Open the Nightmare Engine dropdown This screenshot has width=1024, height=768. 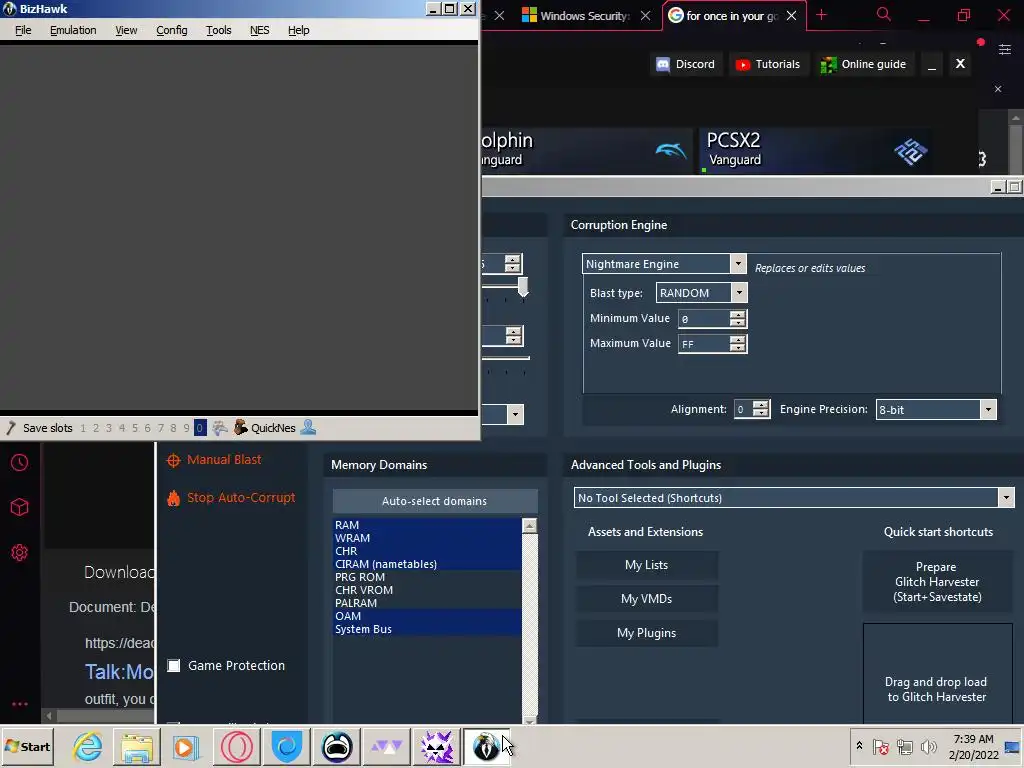pyautogui.click(x=738, y=264)
